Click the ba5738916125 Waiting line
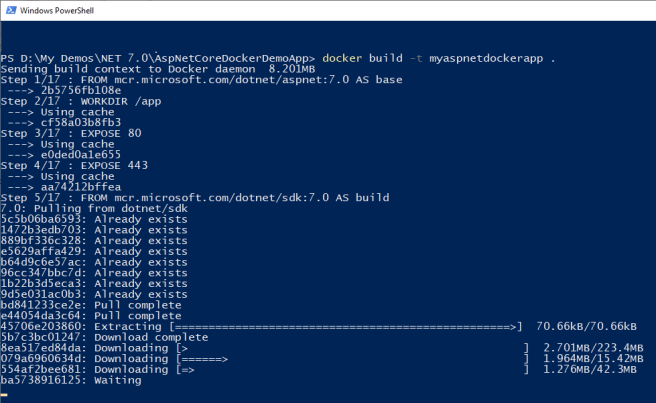The image size is (656, 403). coord(71,380)
